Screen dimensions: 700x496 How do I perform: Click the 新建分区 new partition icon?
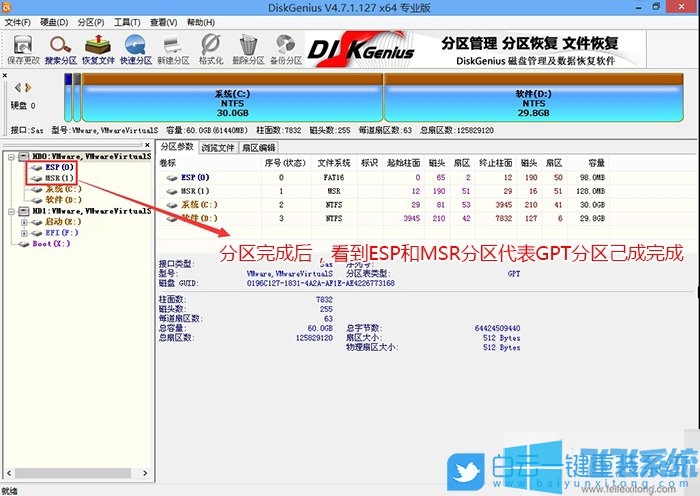(x=173, y=50)
